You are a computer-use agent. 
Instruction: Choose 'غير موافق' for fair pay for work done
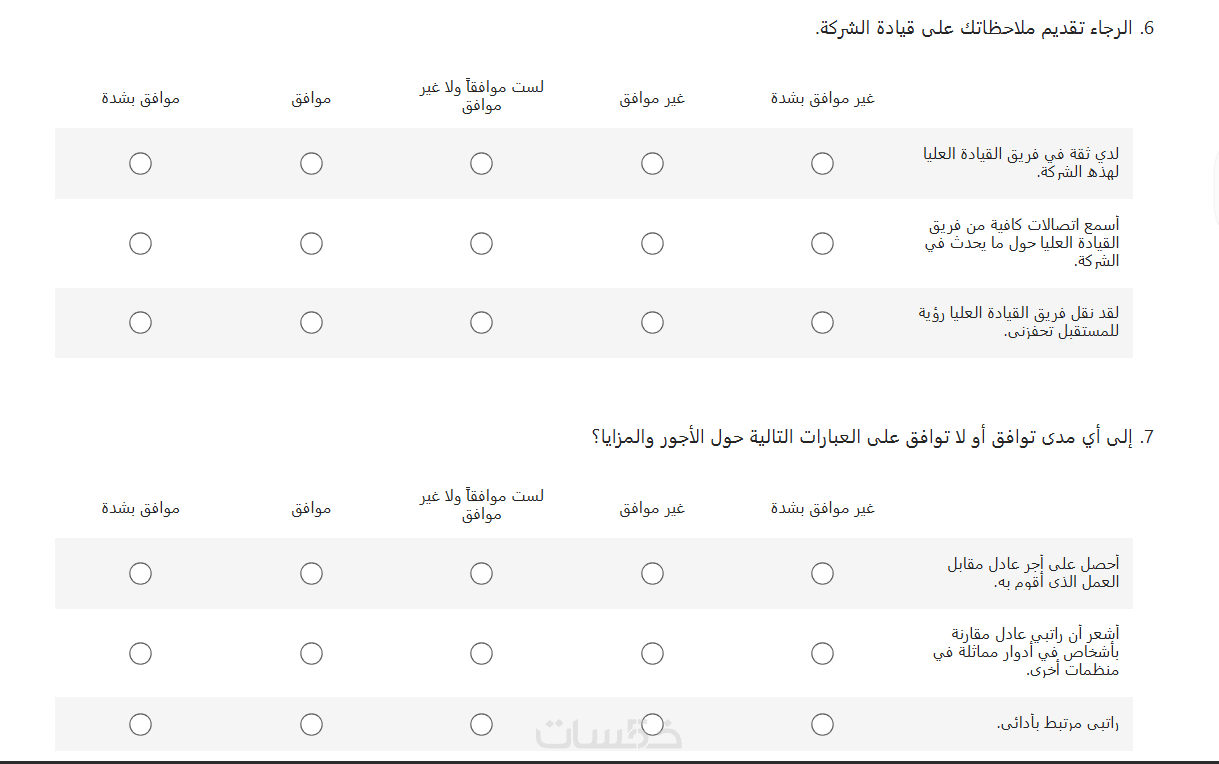point(652,573)
